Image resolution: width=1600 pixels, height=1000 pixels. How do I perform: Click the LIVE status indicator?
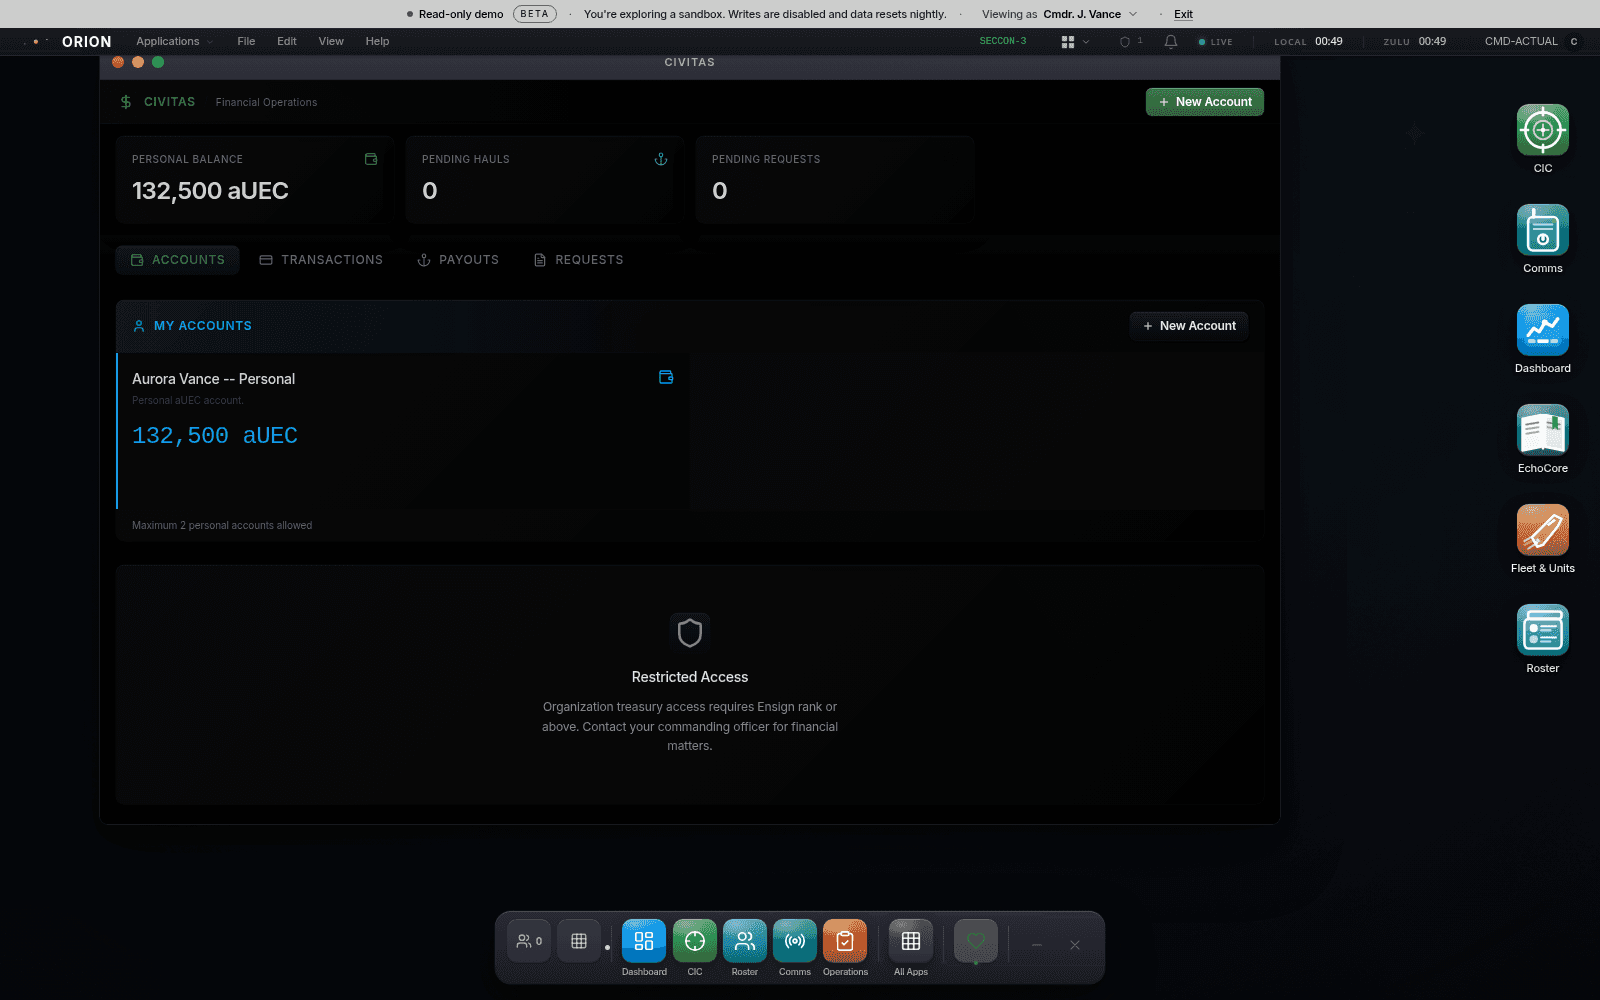click(1215, 42)
